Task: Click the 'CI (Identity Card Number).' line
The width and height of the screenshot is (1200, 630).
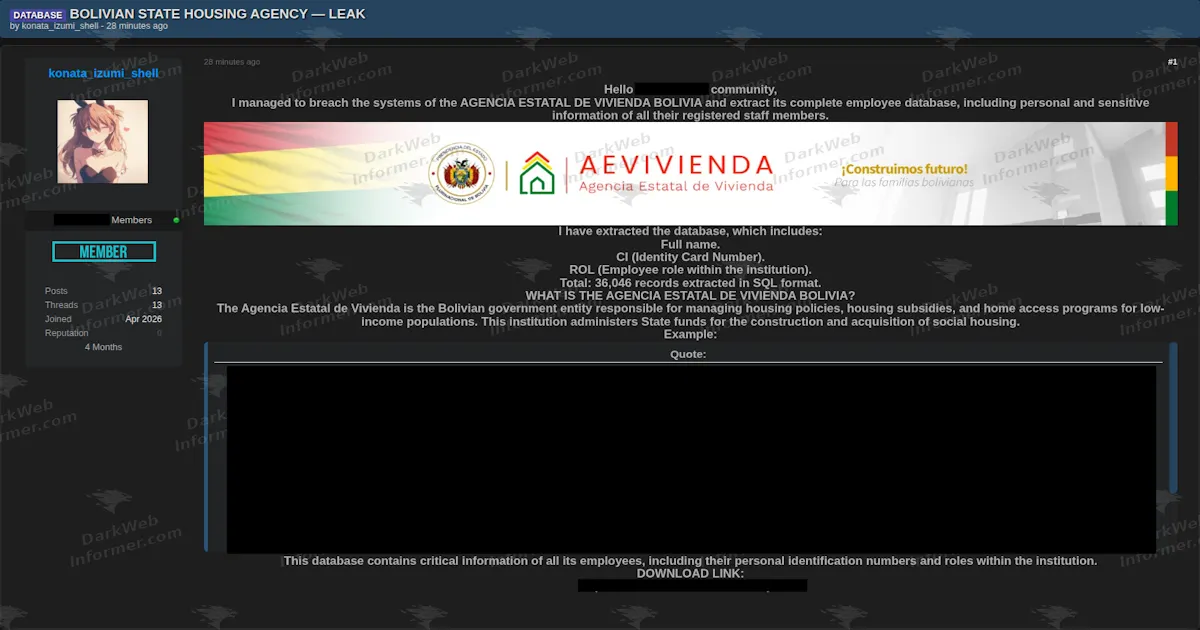Action: click(690, 257)
